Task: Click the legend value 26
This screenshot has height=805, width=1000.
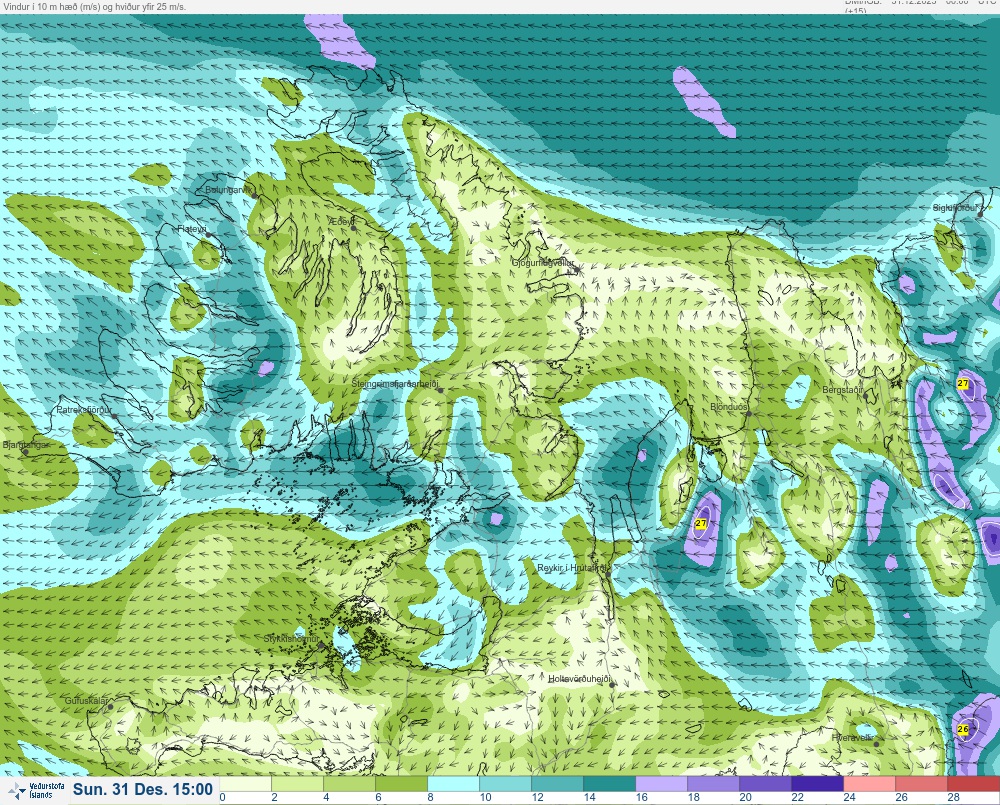Action: (902, 797)
